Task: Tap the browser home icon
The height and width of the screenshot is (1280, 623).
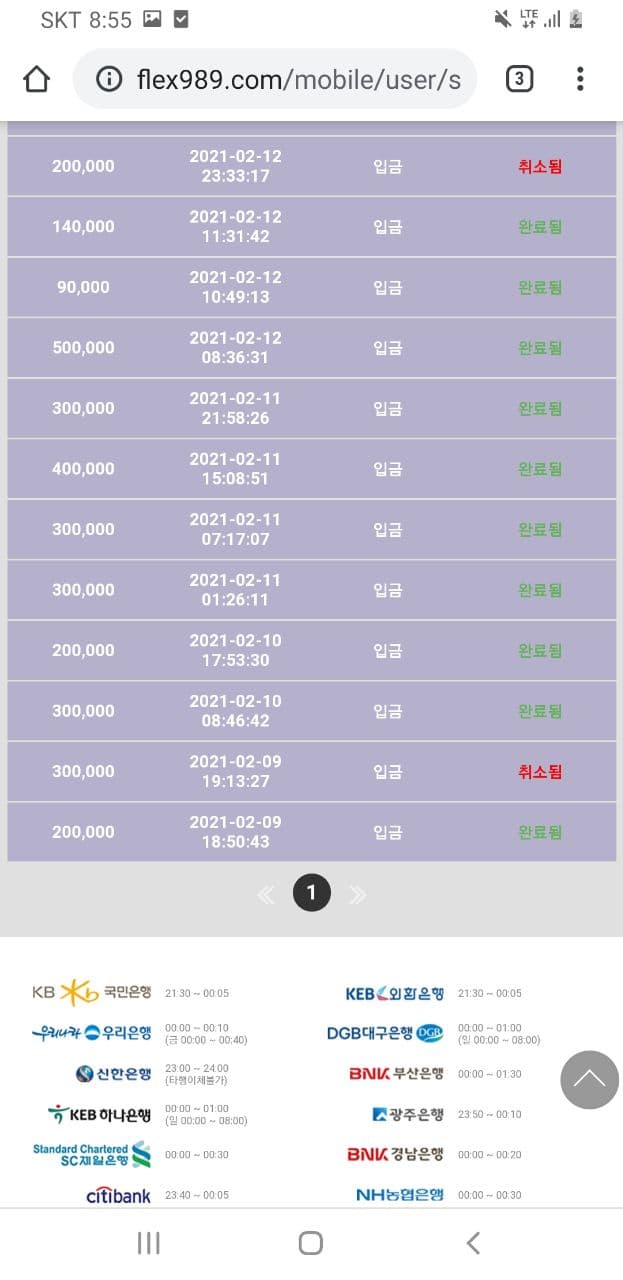Action: click(36, 79)
